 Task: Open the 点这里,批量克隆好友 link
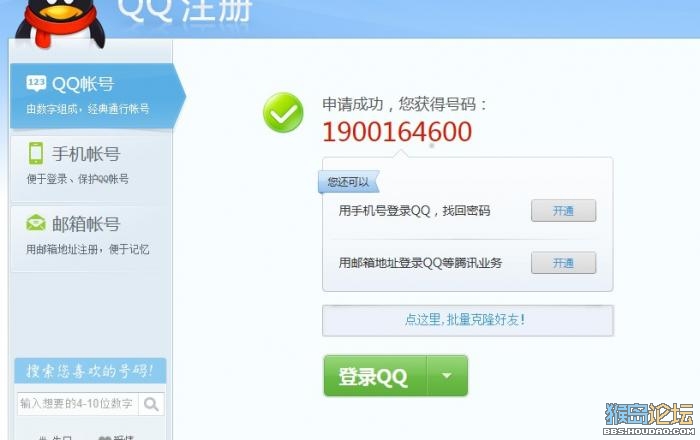click(467, 320)
